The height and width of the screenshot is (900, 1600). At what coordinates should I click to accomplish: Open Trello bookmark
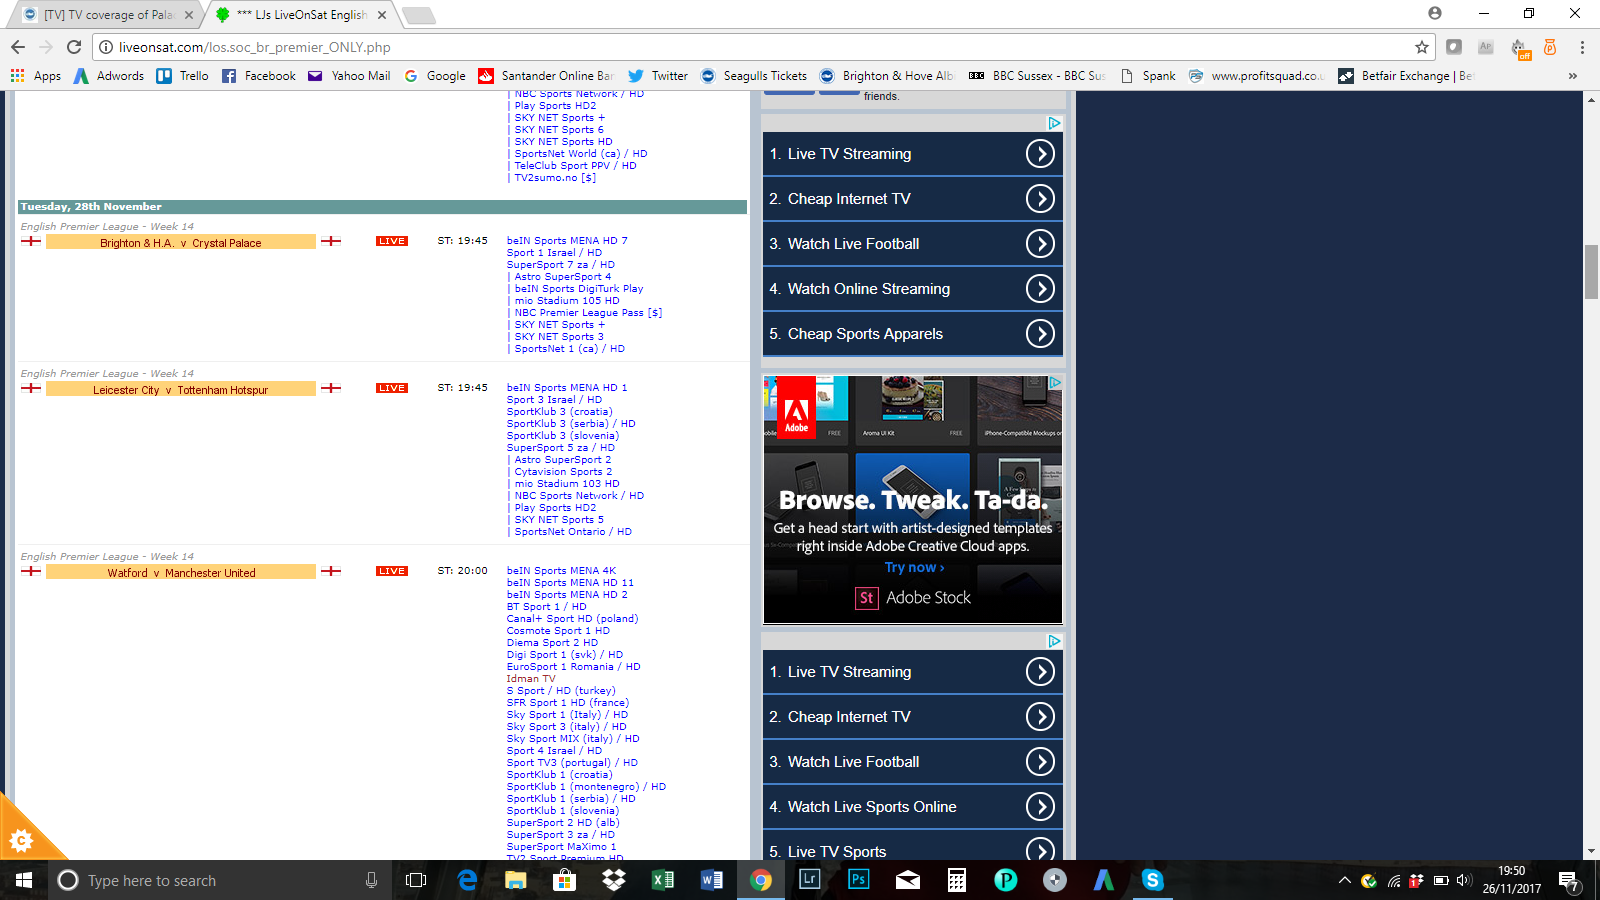pos(183,76)
